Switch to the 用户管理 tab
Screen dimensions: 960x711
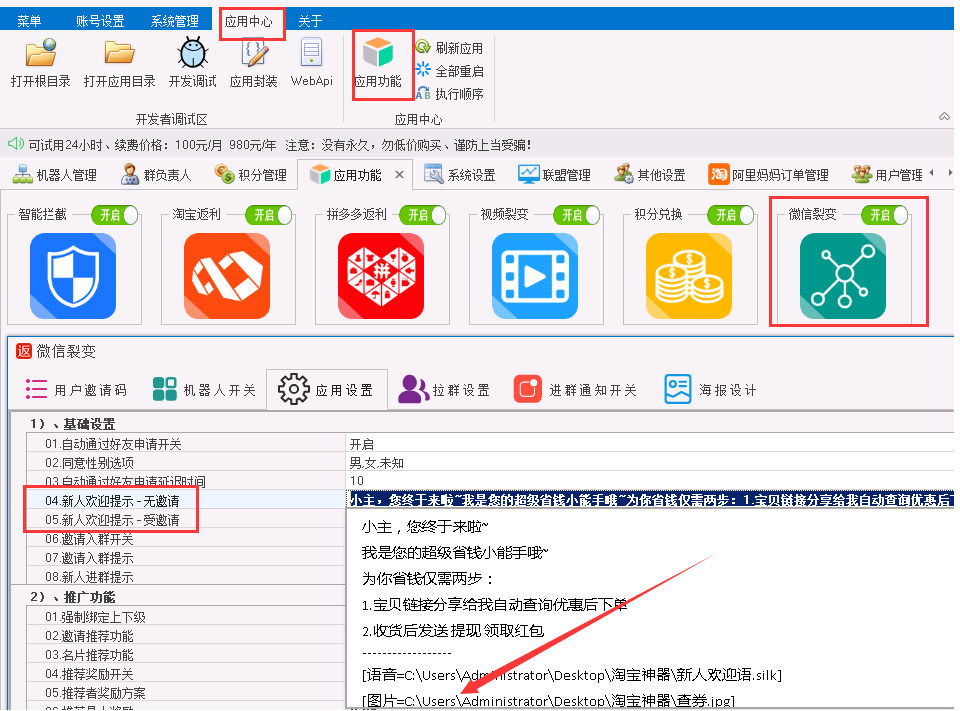(x=887, y=175)
